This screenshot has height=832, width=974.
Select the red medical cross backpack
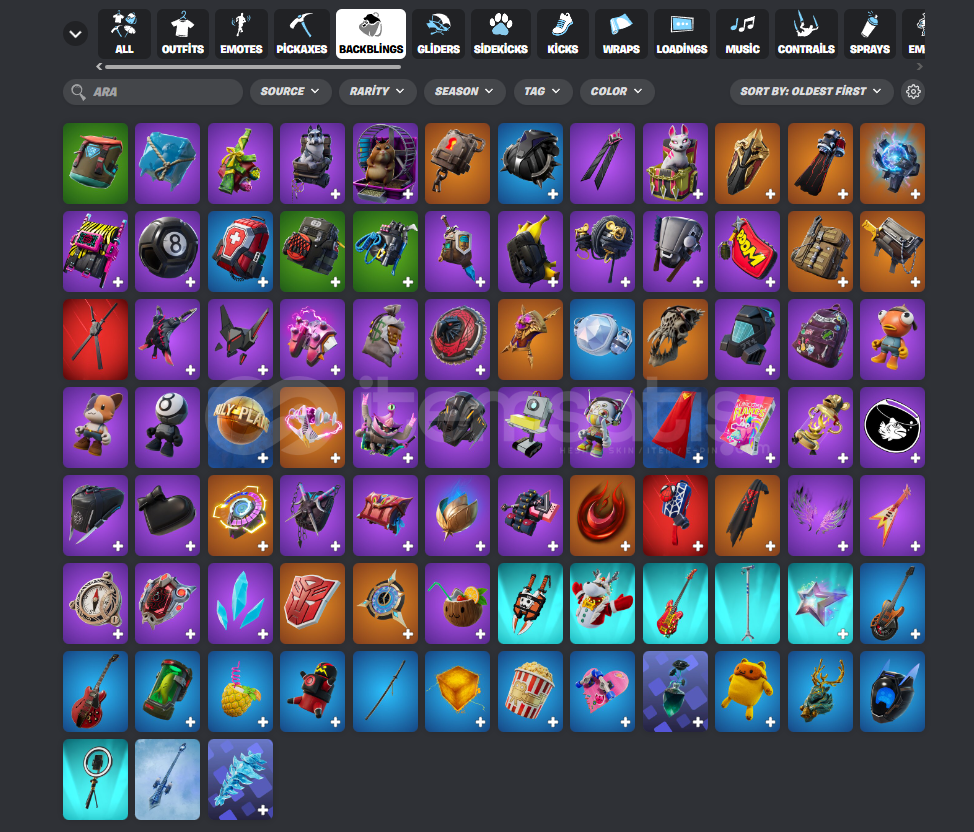point(240,252)
